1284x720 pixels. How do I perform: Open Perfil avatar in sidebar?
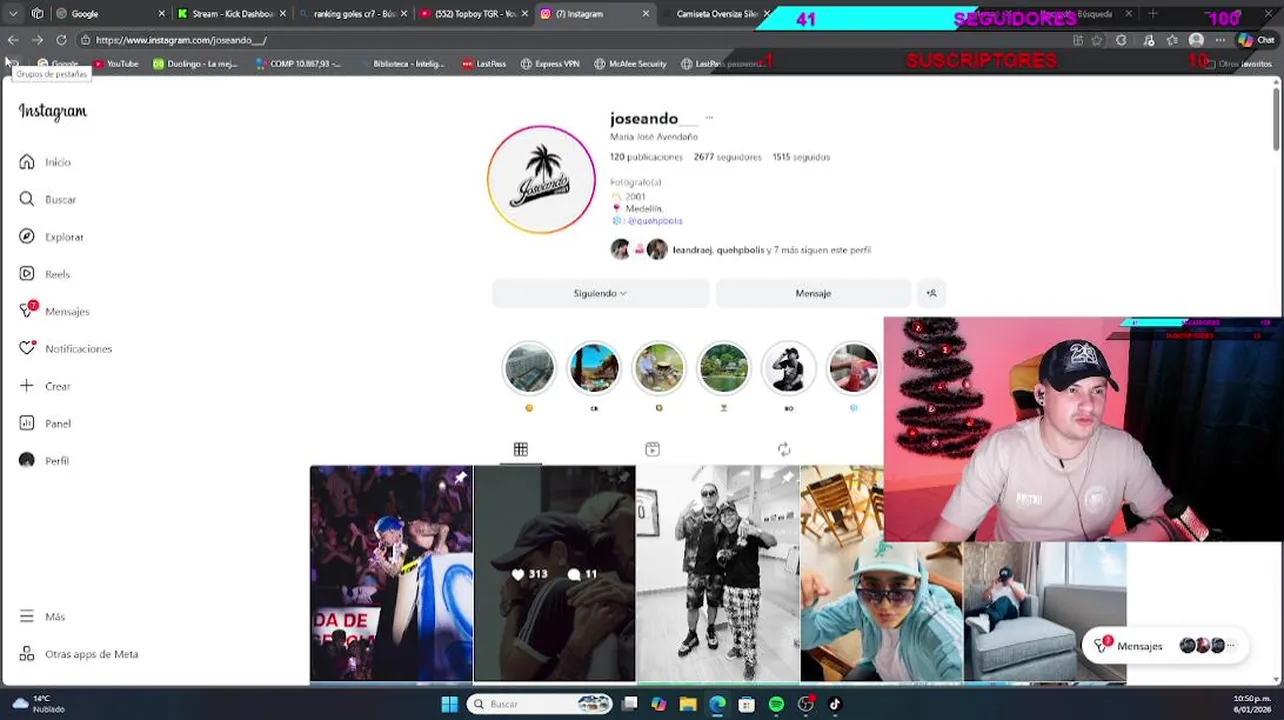point(27,460)
